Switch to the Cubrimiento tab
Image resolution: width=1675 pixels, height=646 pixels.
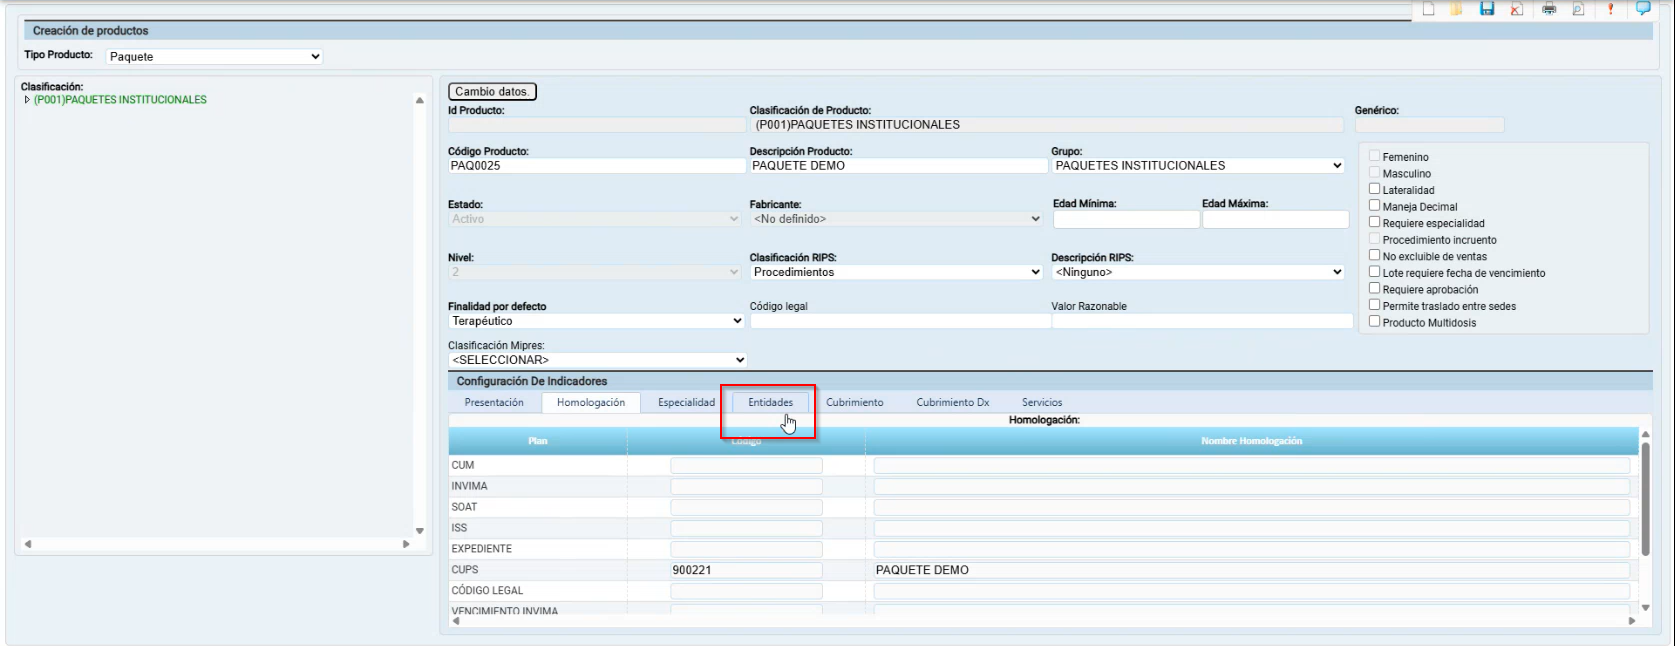(855, 402)
